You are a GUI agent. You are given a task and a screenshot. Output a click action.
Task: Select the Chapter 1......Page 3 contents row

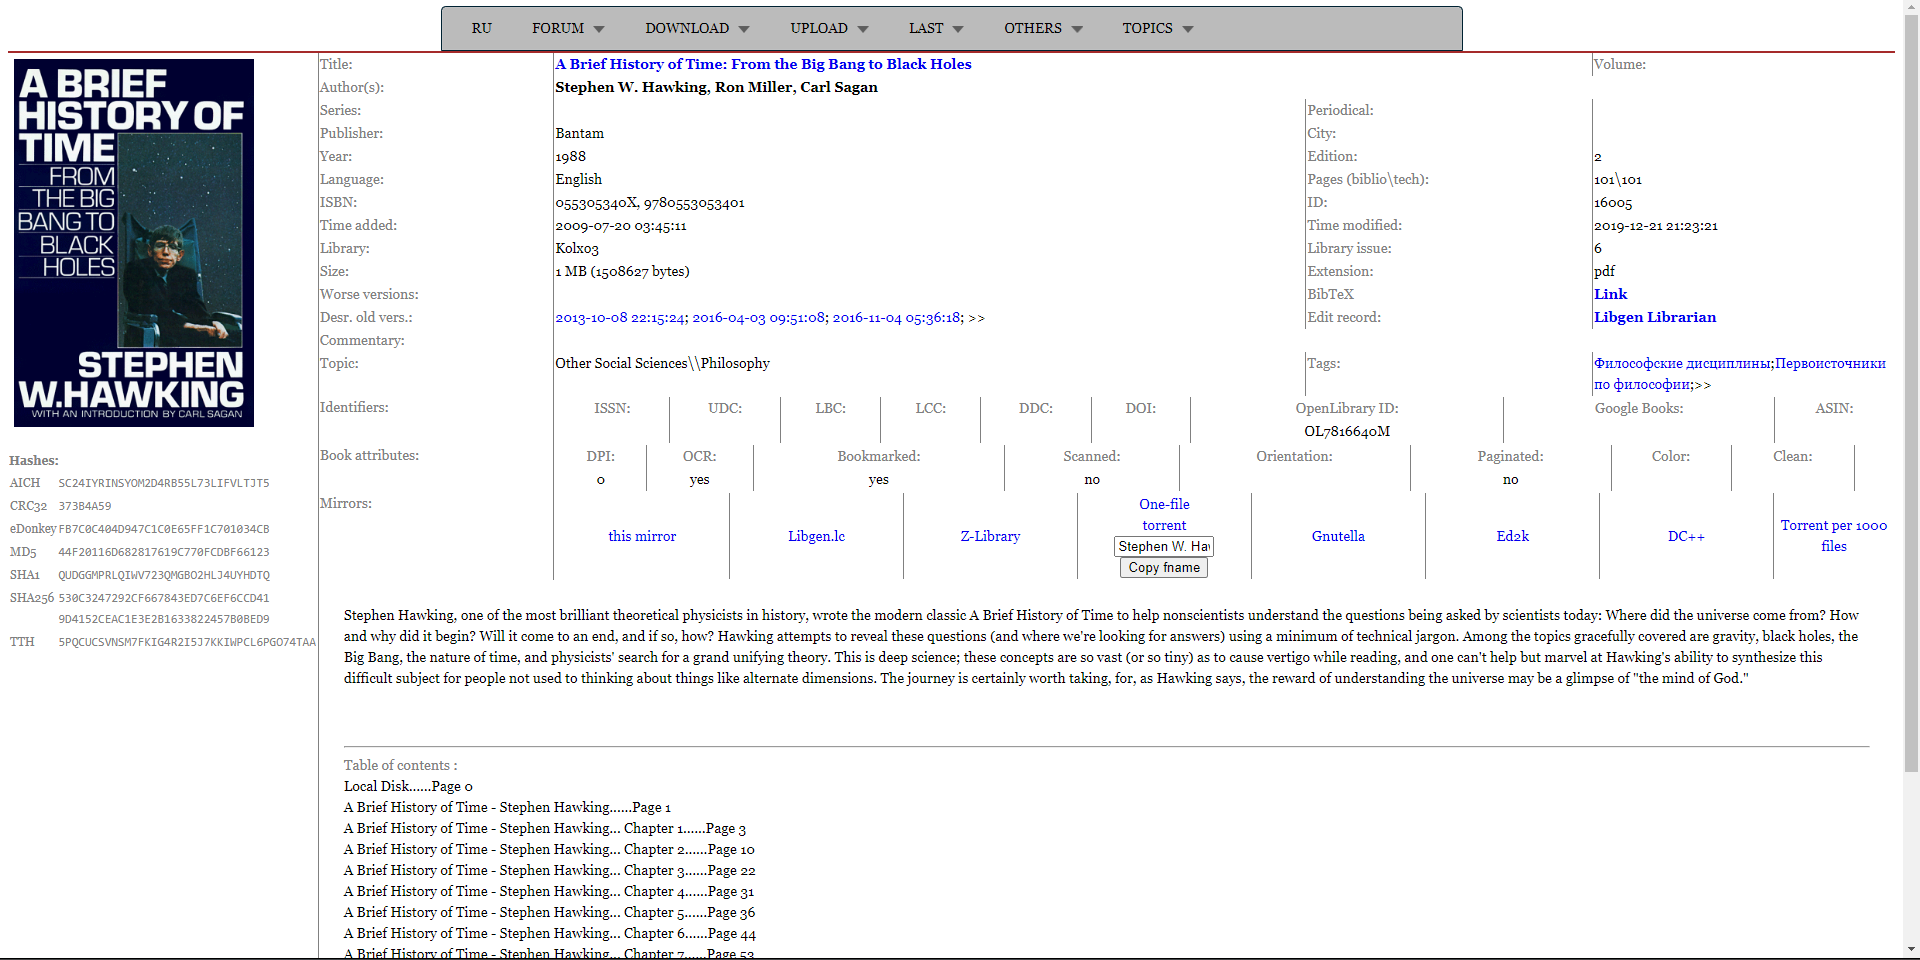coord(545,828)
